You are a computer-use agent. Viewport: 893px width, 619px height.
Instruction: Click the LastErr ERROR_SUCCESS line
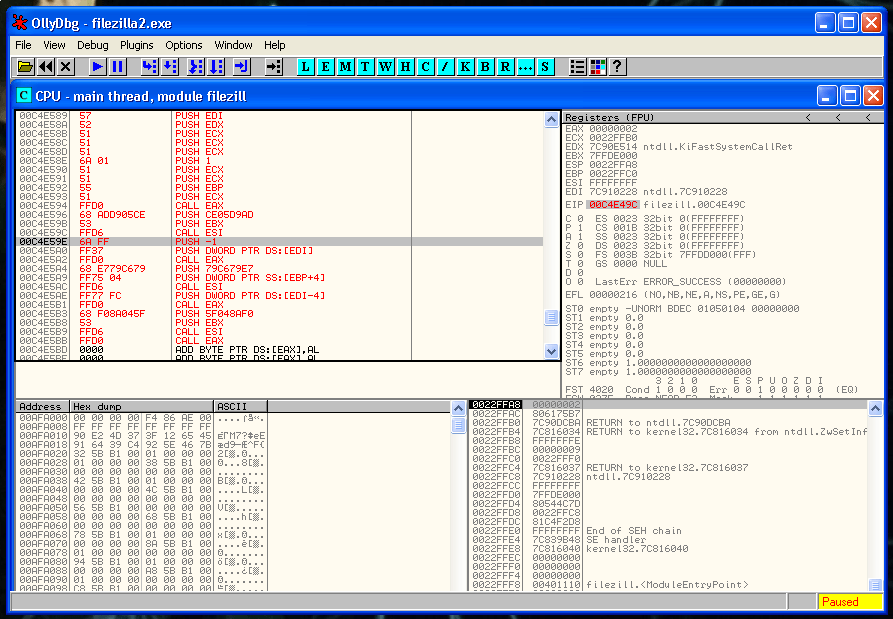click(x=690, y=282)
